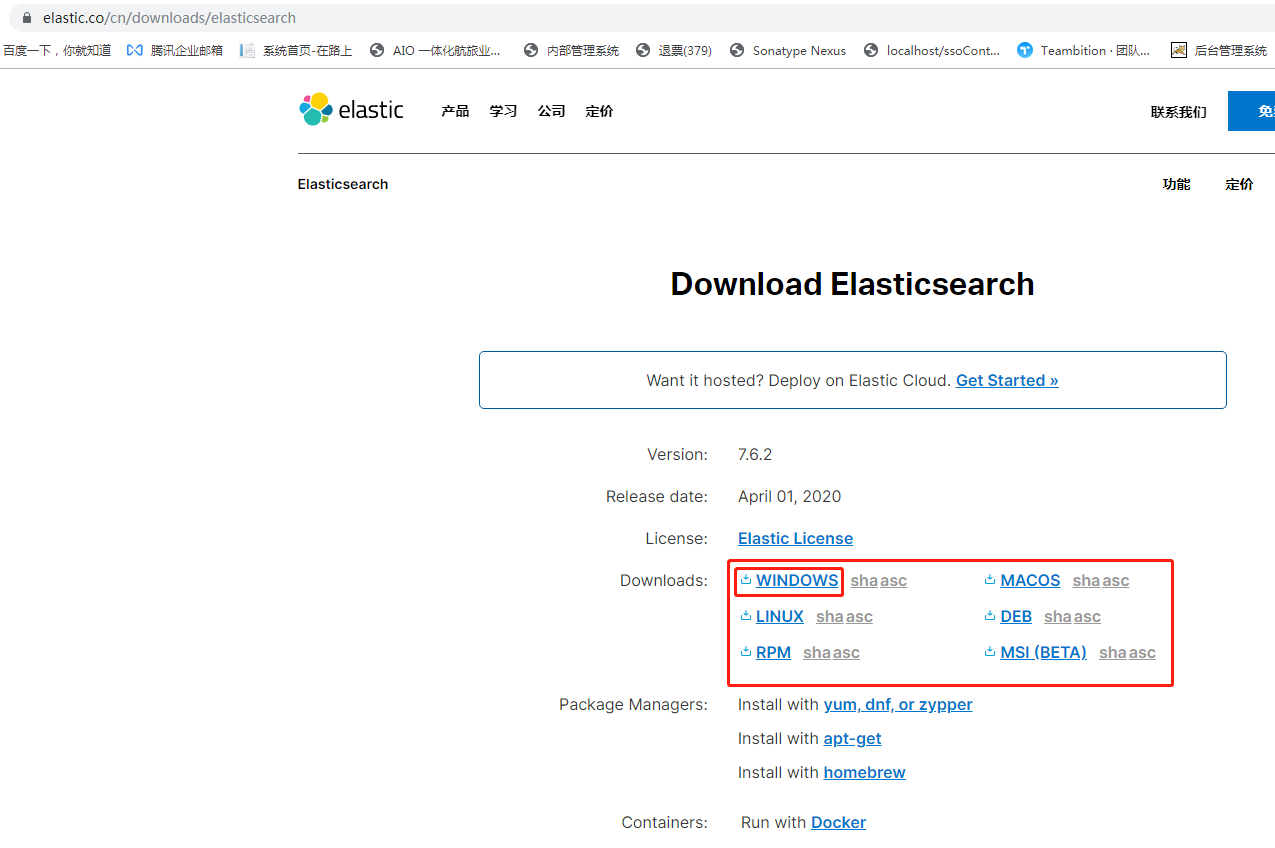Open the homebrew install link
The width and height of the screenshot is (1275, 848).
pos(864,772)
